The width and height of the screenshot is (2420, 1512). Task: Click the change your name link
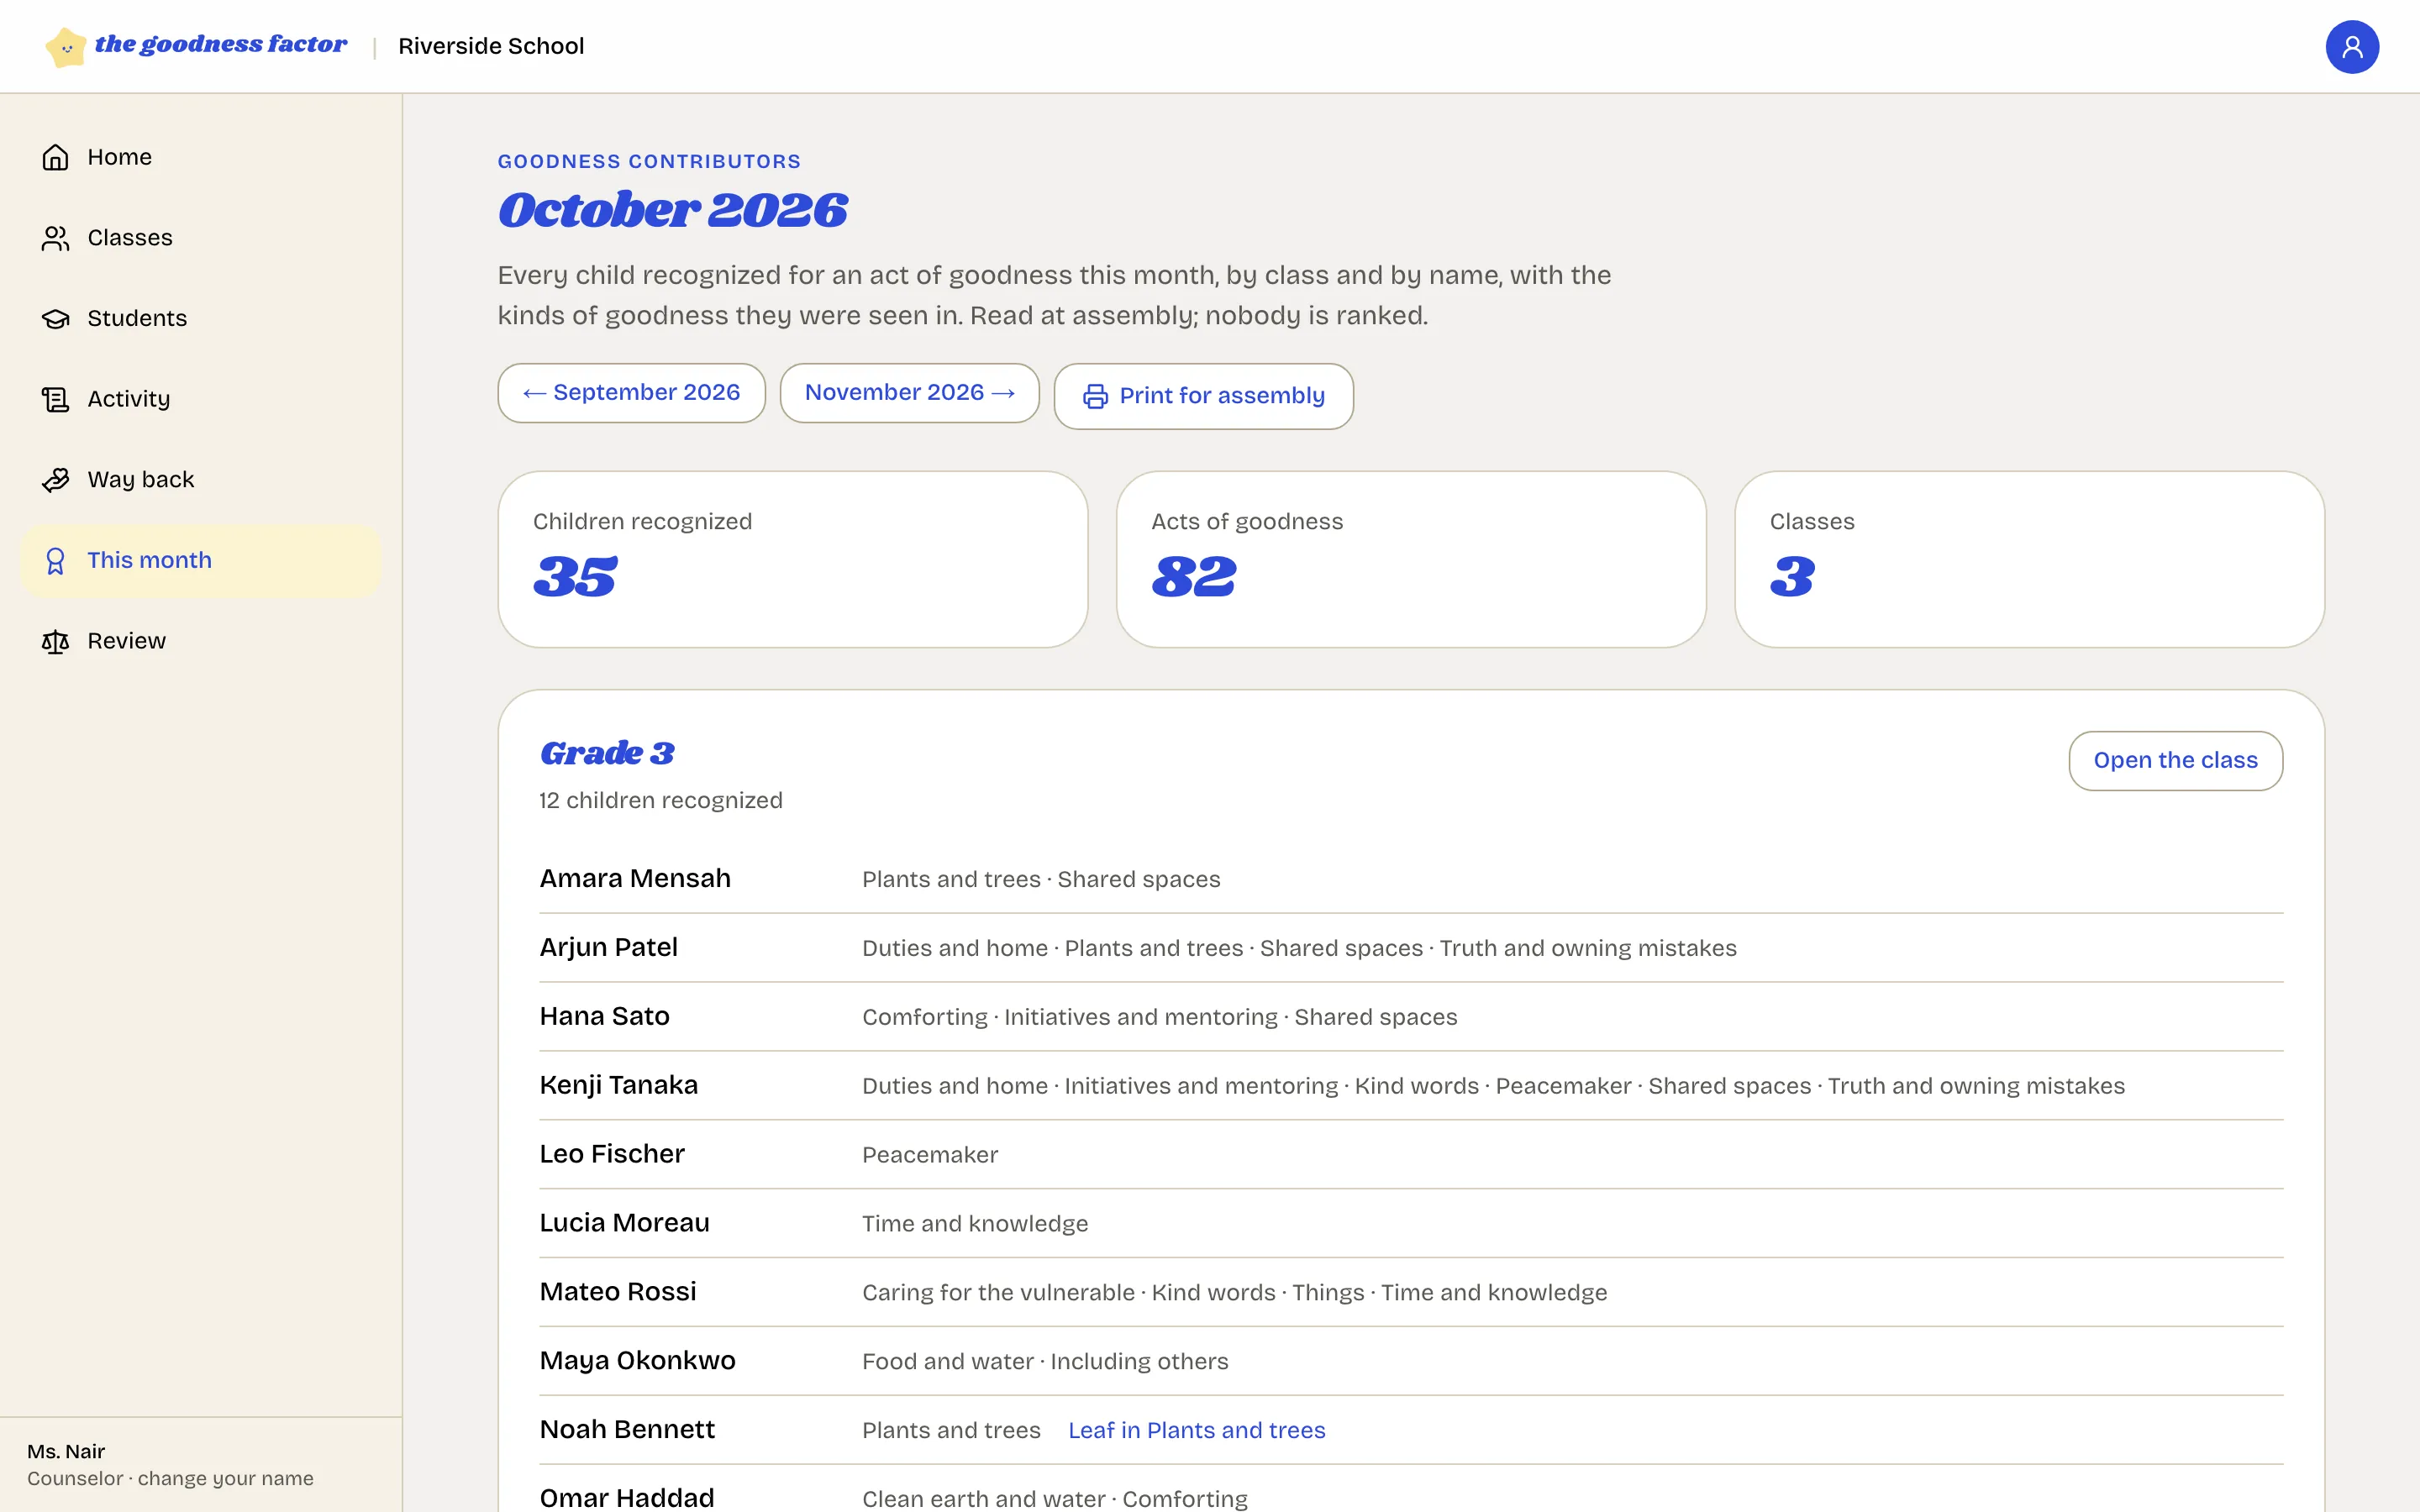pyautogui.click(x=225, y=1478)
